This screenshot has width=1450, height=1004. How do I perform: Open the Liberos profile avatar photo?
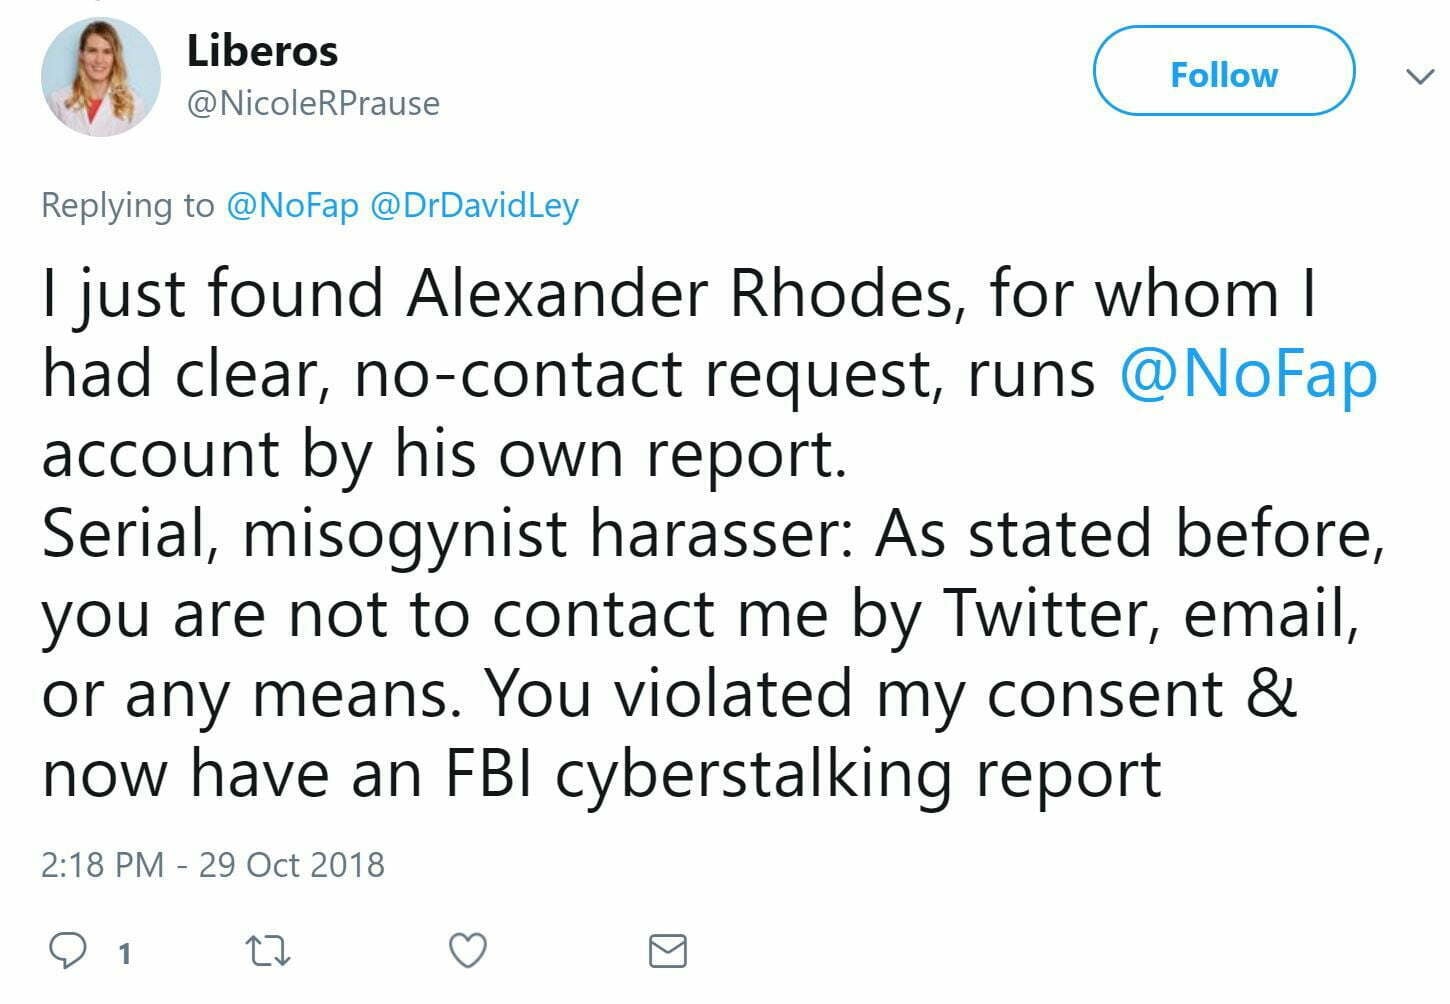pyautogui.click(x=100, y=77)
